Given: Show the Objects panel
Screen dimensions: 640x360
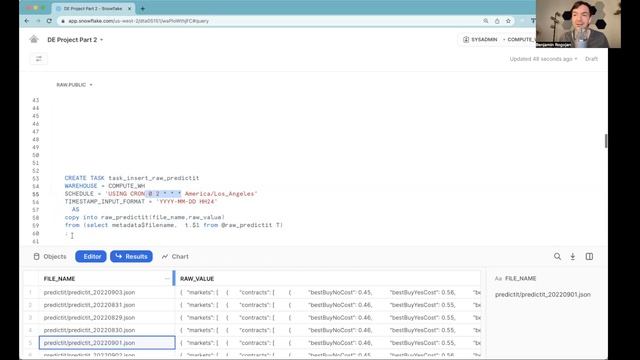Looking at the screenshot, I should point(50,256).
